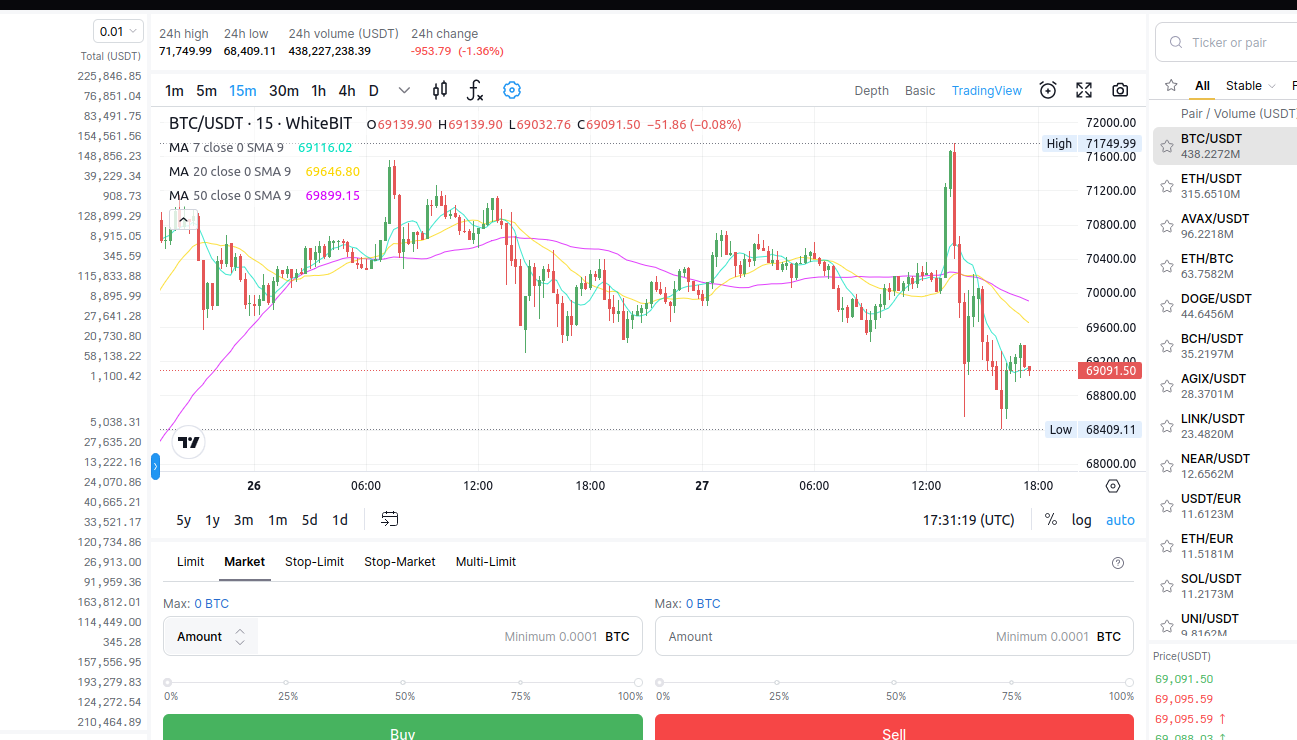
Task: Expand the side panel blue arrow handle
Action: pos(155,465)
